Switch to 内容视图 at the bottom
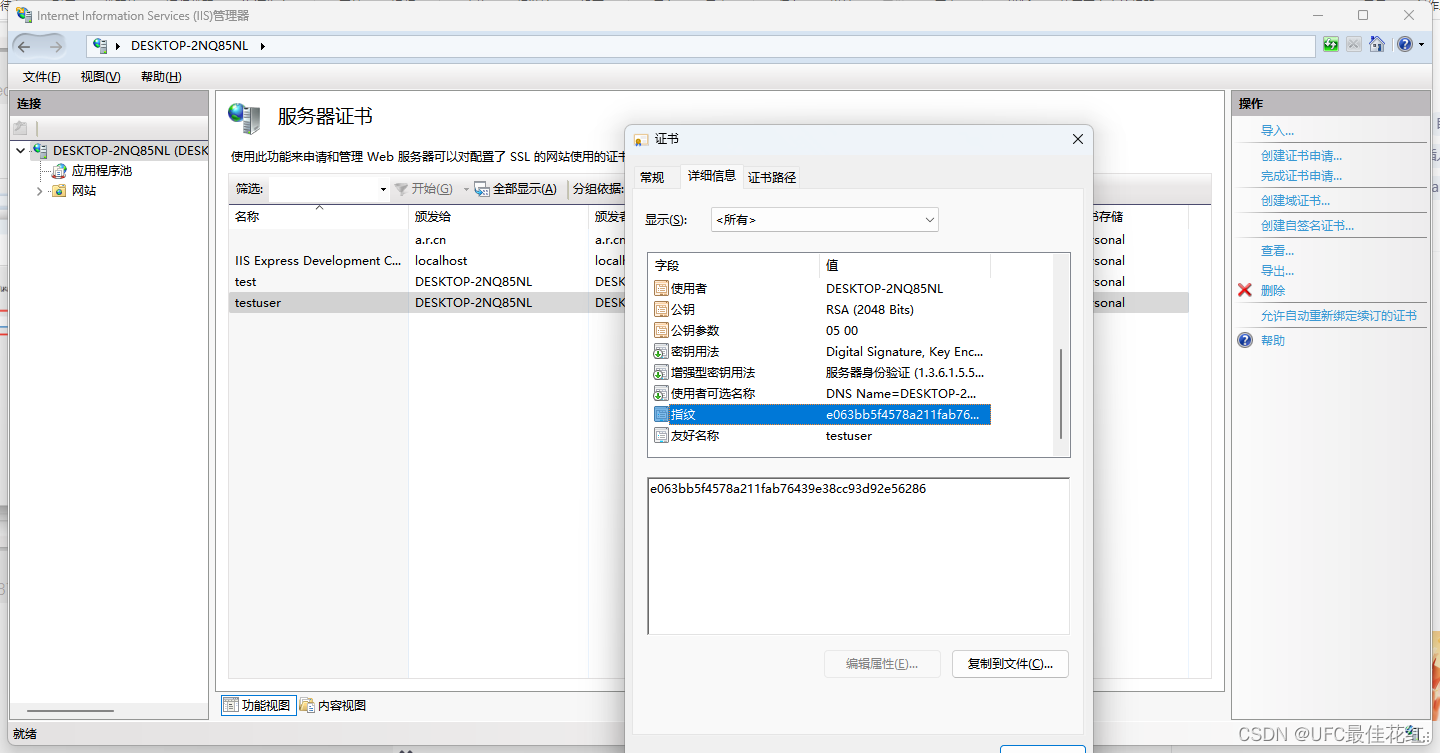The height and width of the screenshot is (753, 1440). click(340, 705)
